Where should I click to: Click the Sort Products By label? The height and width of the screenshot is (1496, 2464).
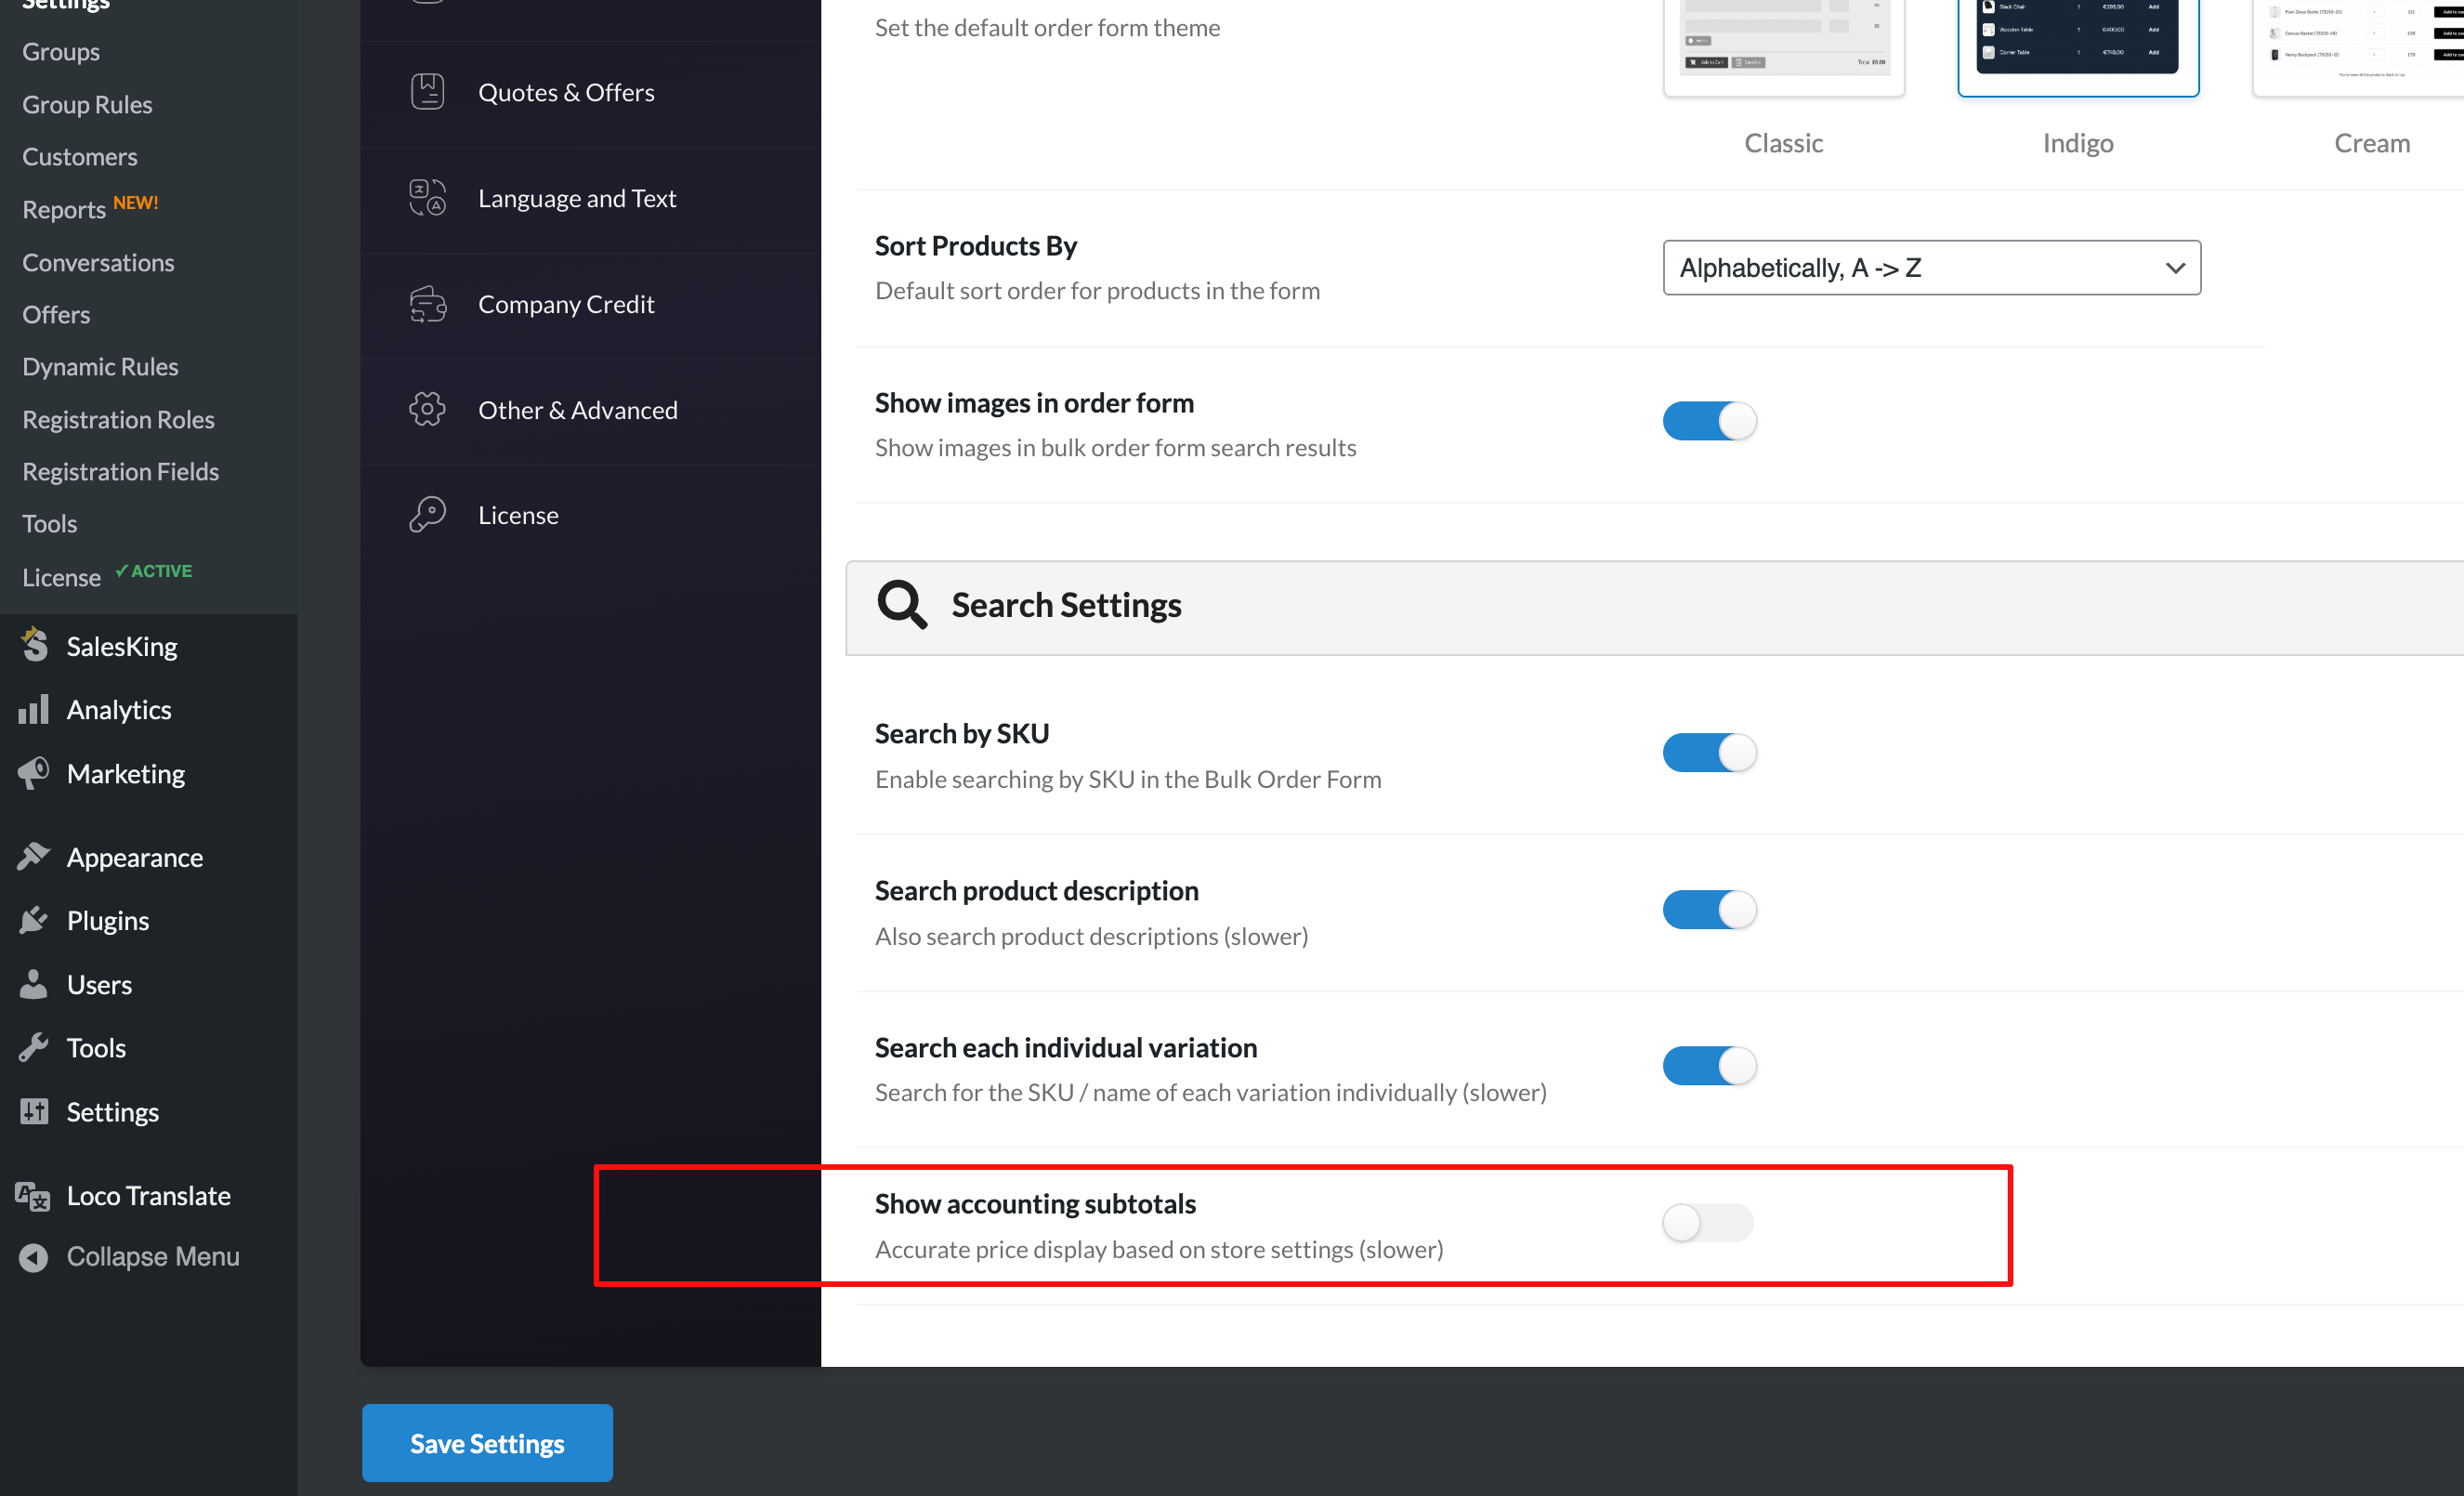[976, 245]
